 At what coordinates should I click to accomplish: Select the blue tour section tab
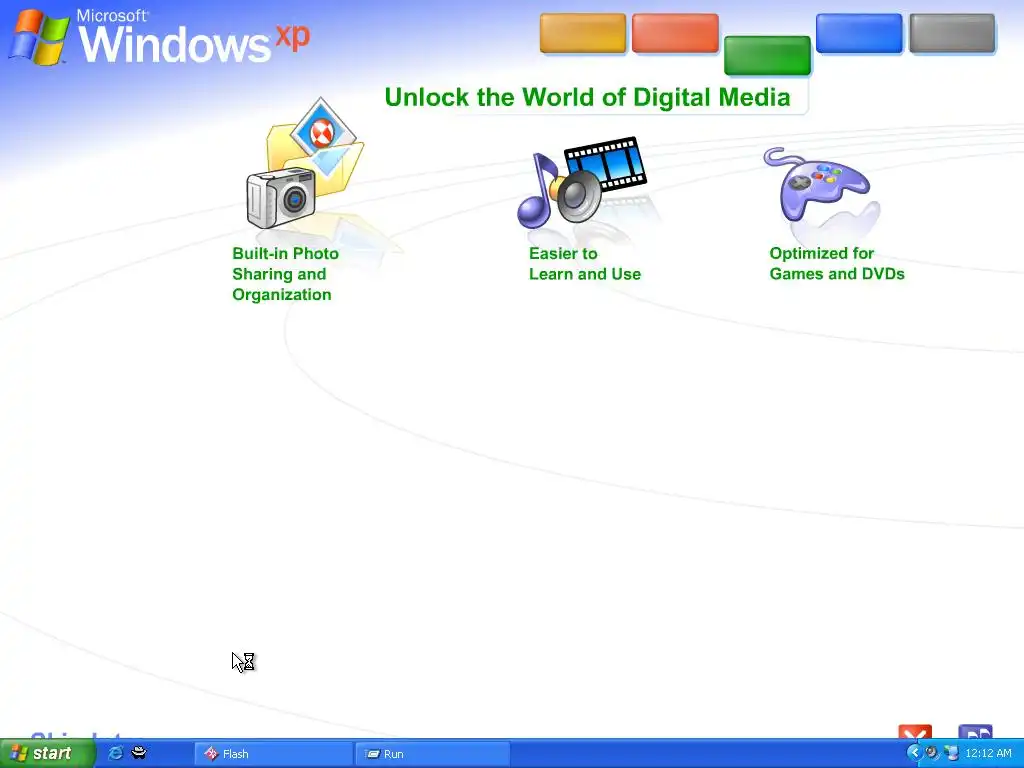[859, 33]
